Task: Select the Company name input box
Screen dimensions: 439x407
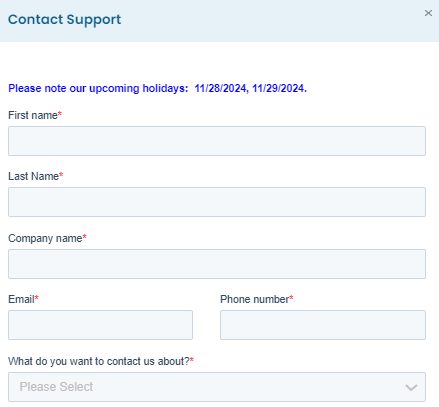Action: pos(217,264)
